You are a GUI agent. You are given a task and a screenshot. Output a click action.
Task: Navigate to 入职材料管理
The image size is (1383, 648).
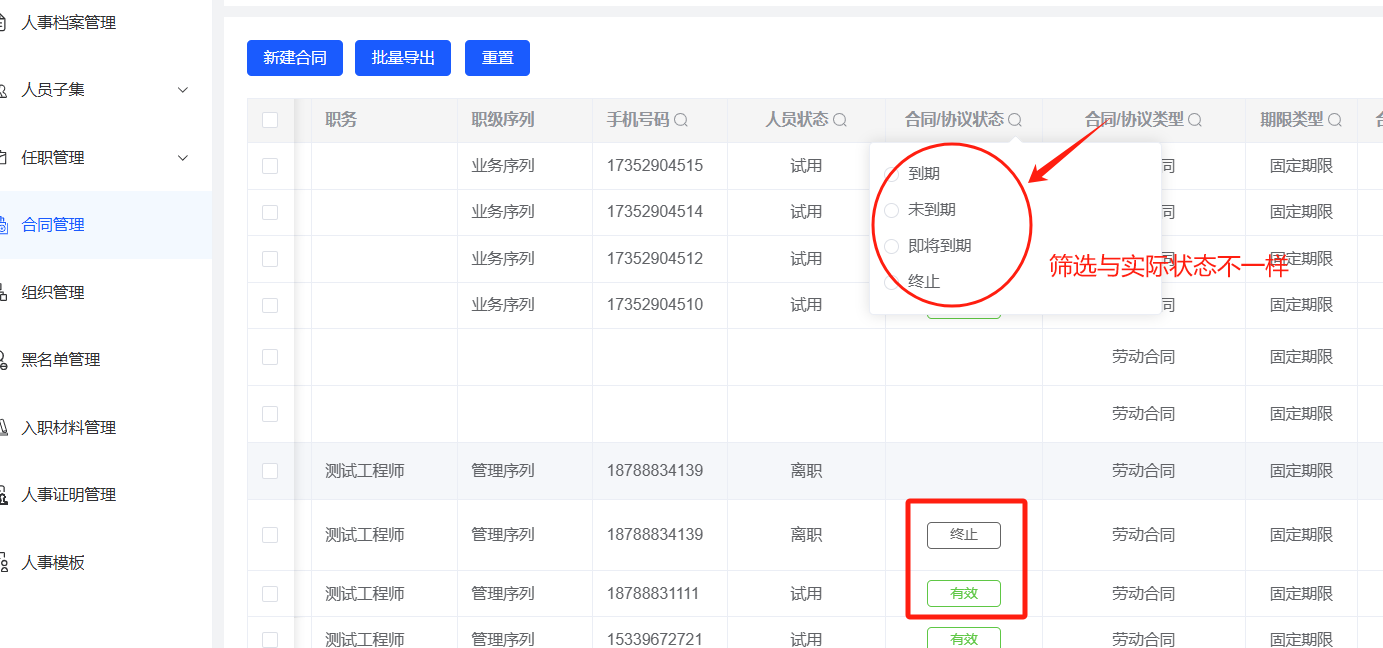click(68, 428)
